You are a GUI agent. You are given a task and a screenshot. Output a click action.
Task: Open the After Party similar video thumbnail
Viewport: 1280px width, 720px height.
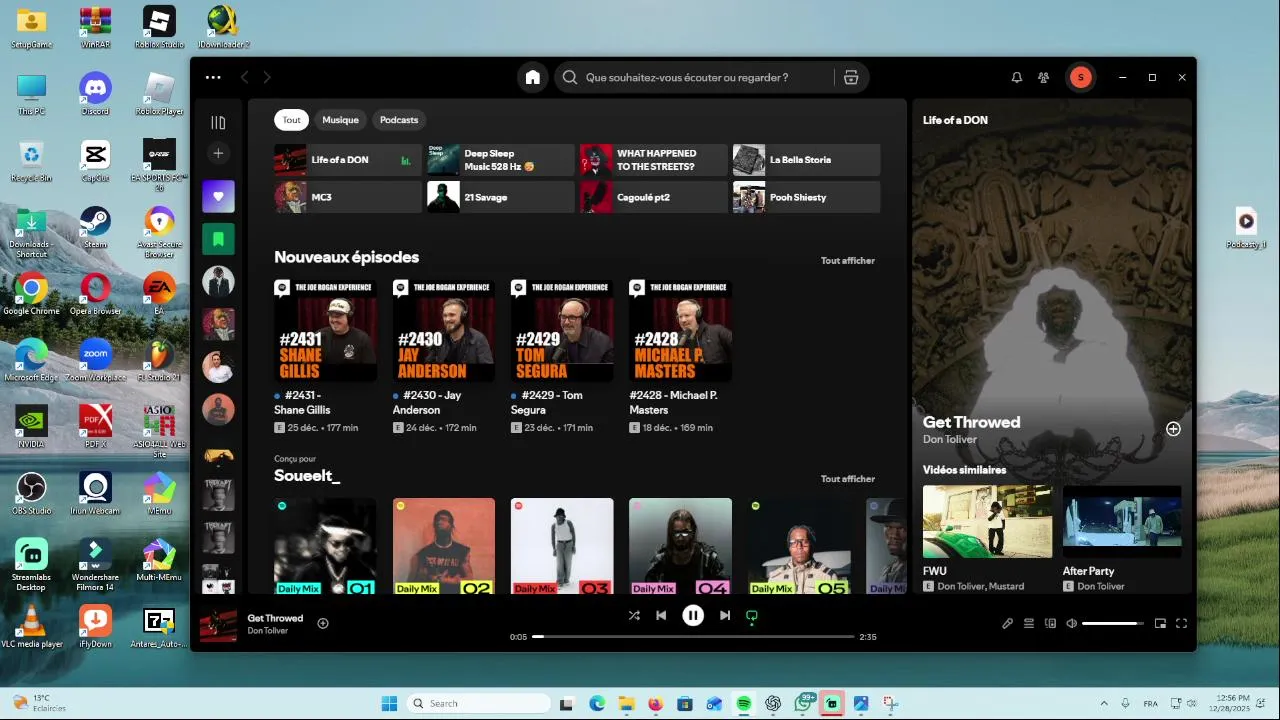(x=1122, y=522)
